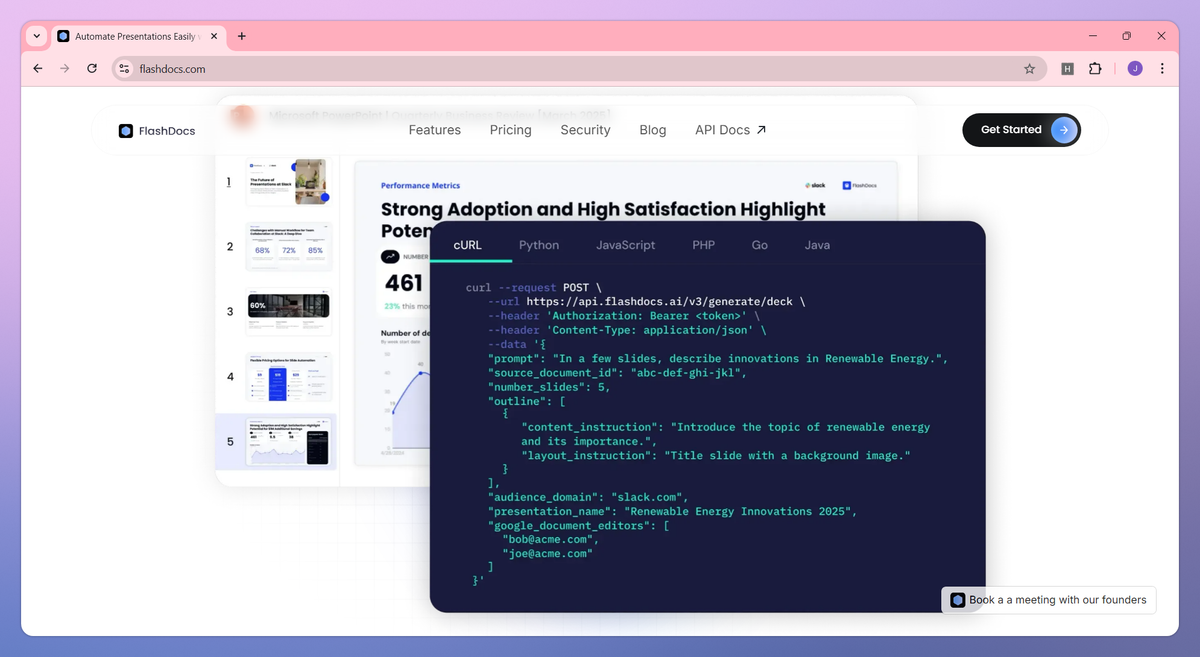Open the Blog nav link

(x=653, y=130)
